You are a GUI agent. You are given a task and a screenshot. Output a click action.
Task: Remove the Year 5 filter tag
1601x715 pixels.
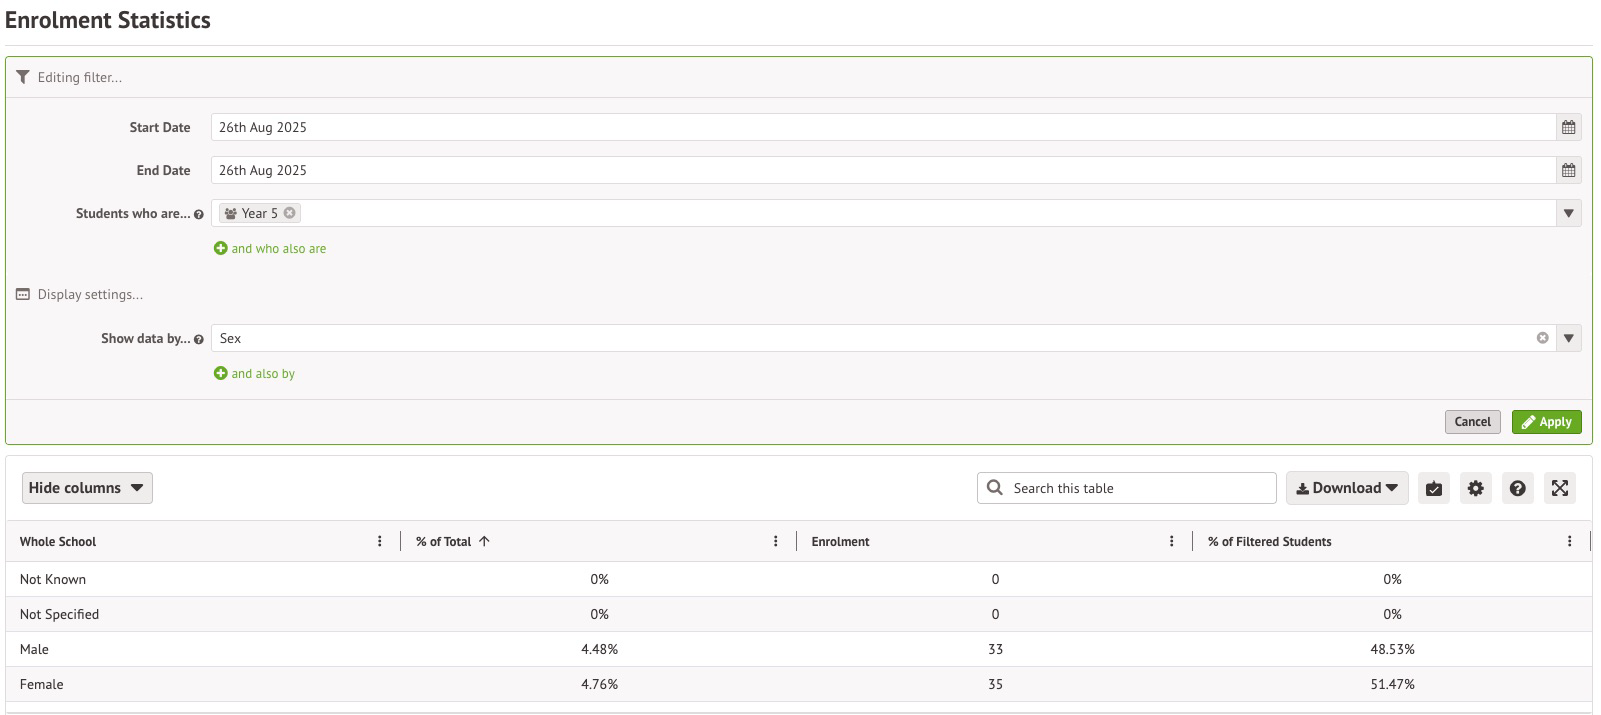click(x=290, y=213)
